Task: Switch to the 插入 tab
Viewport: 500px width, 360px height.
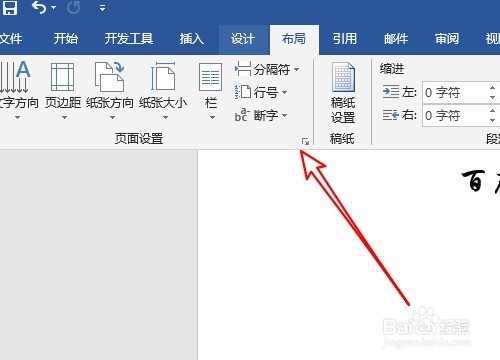Action: [x=192, y=39]
